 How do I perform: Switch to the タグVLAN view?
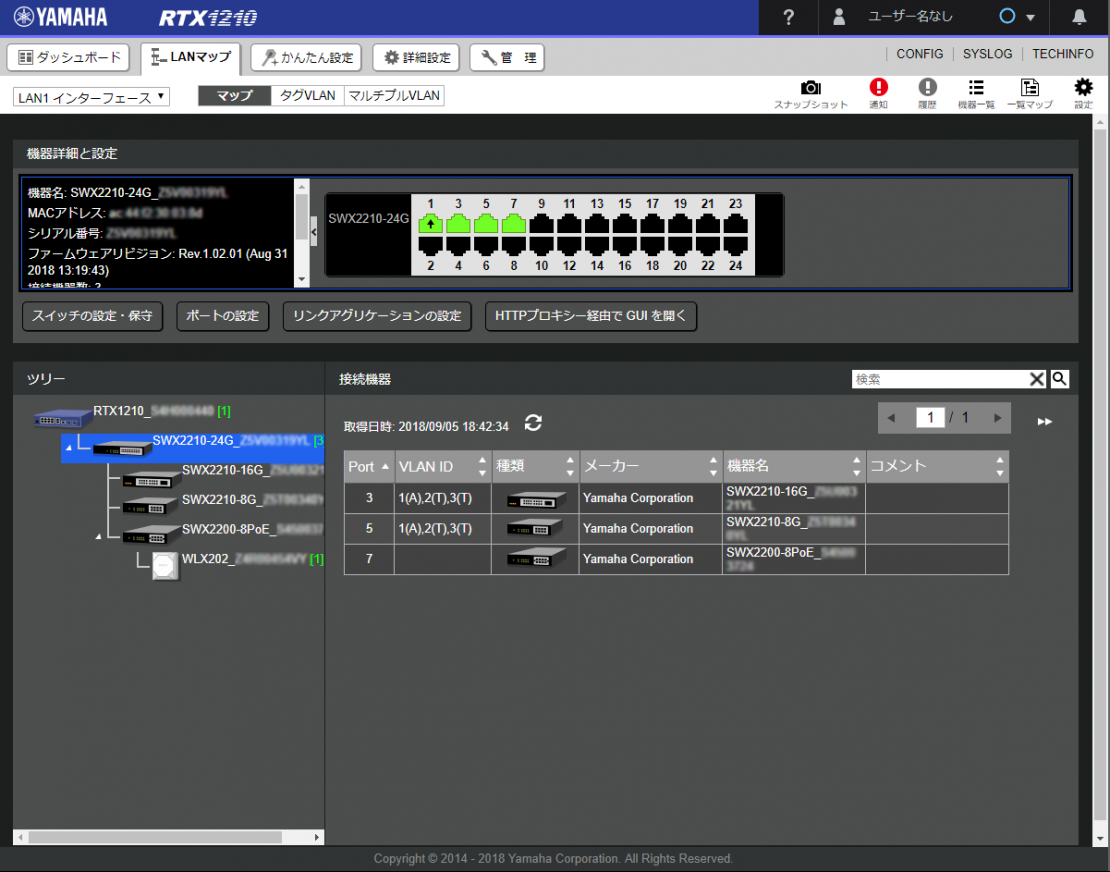[x=306, y=94]
